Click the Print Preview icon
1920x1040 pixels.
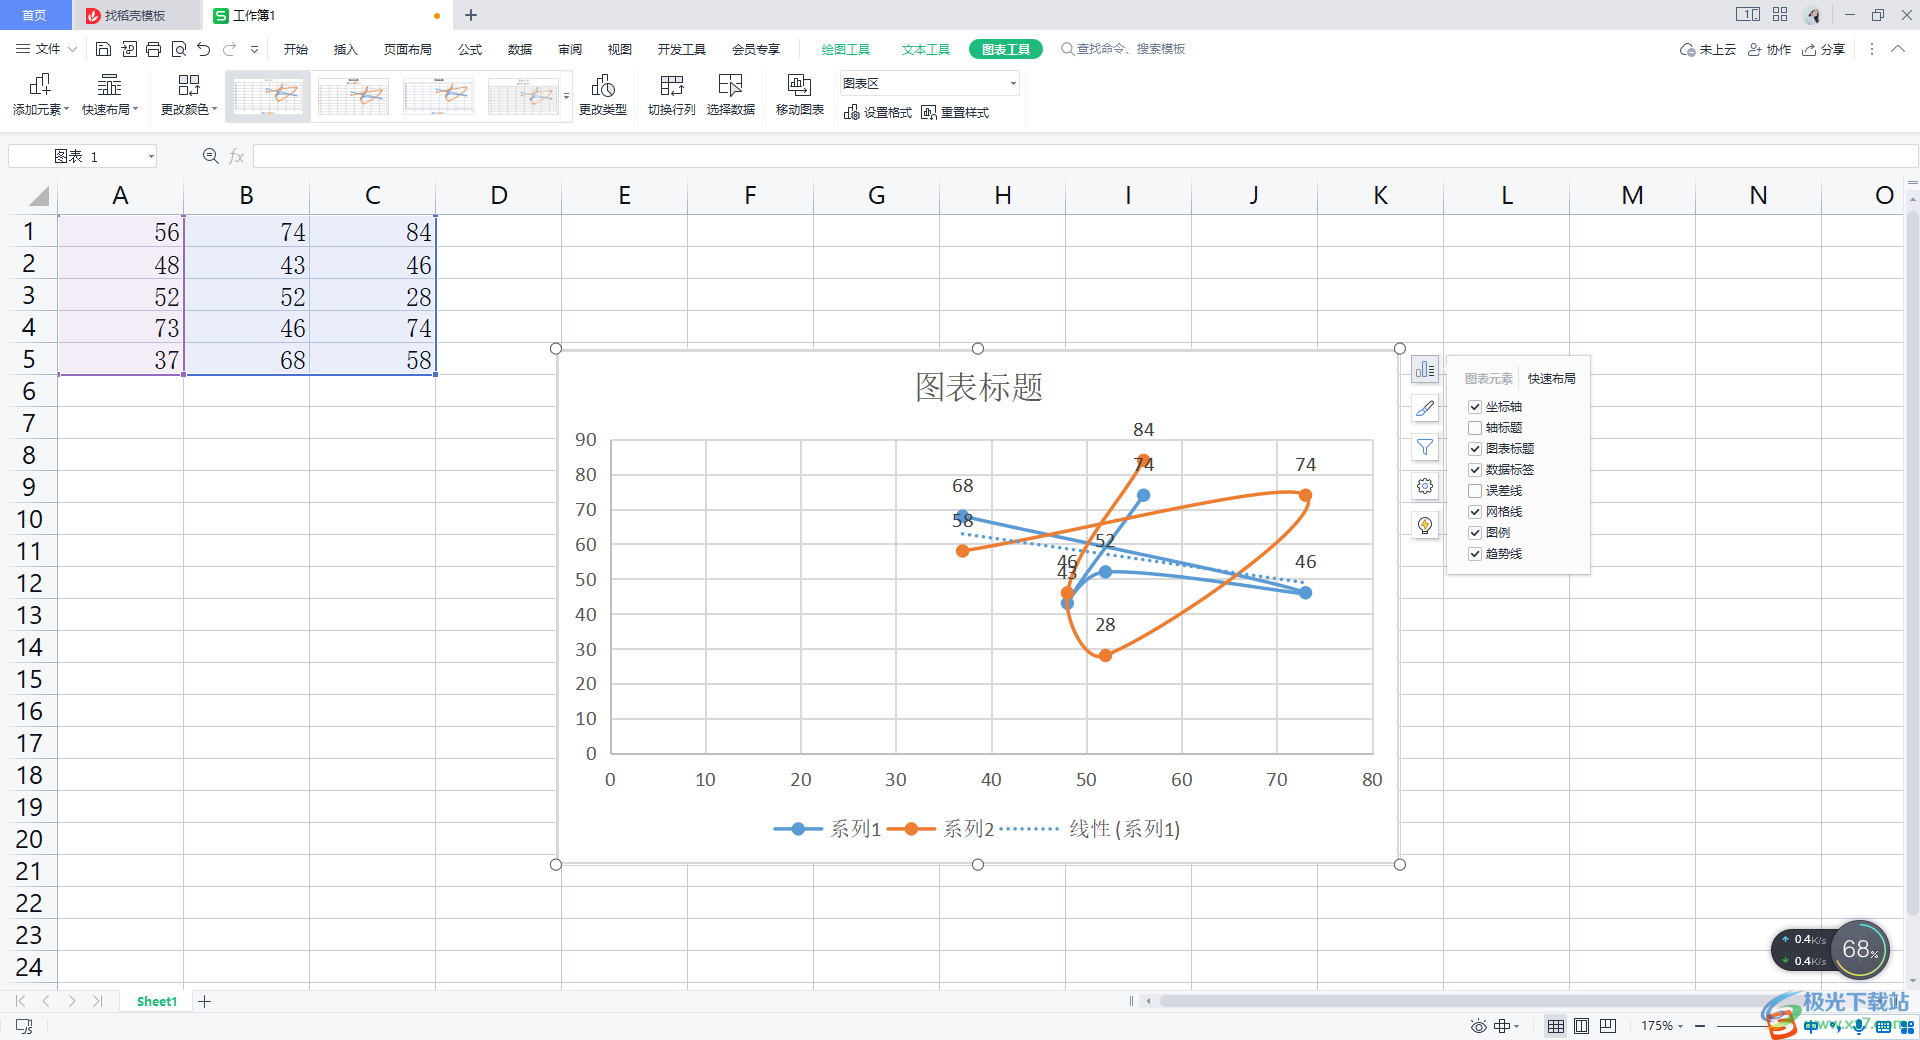point(179,49)
